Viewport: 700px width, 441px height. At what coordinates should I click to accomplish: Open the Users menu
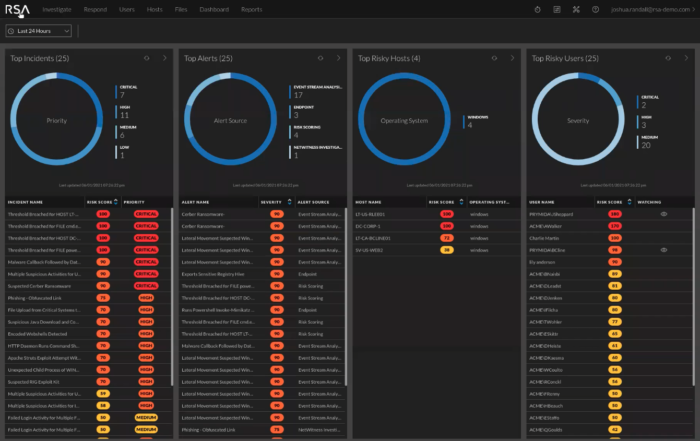coord(127,9)
